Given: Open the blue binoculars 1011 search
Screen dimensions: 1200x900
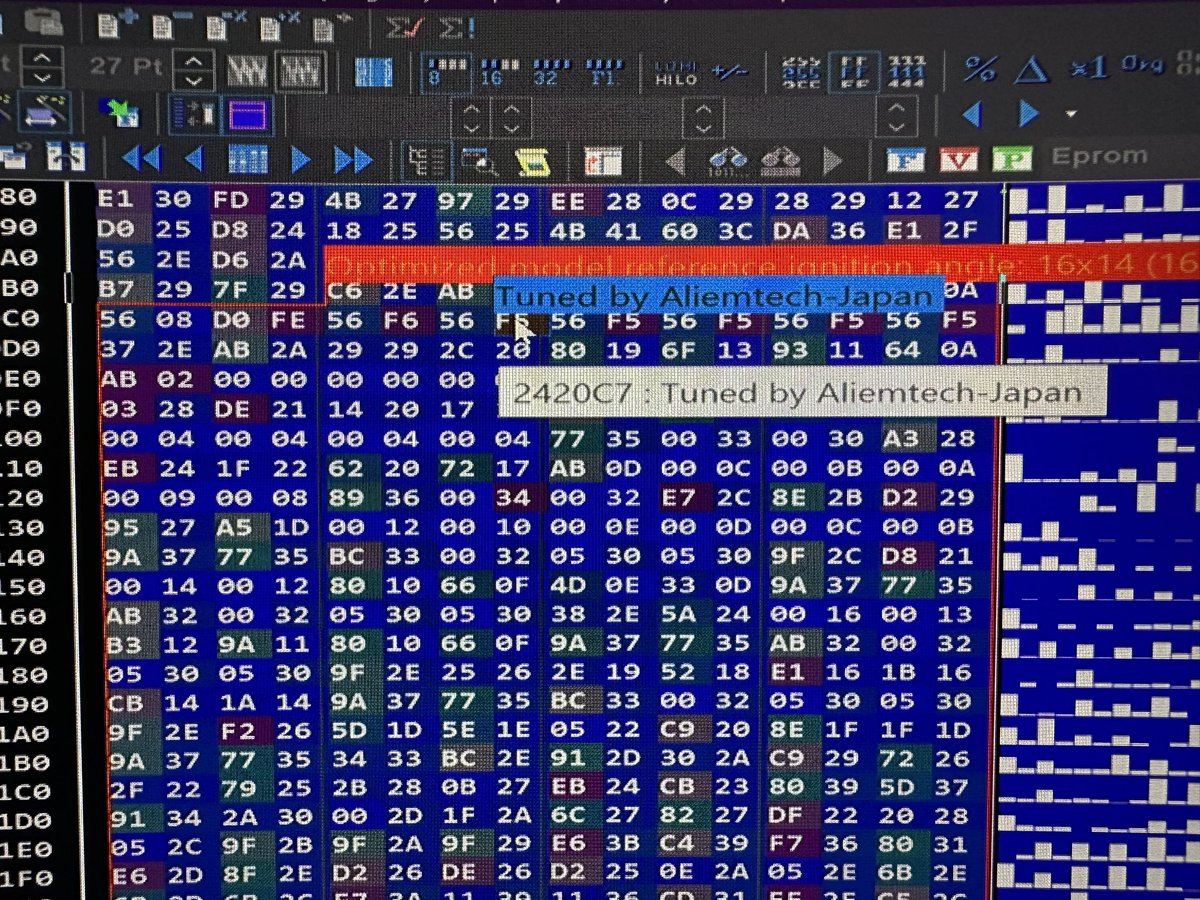Looking at the screenshot, I should (728, 160).
